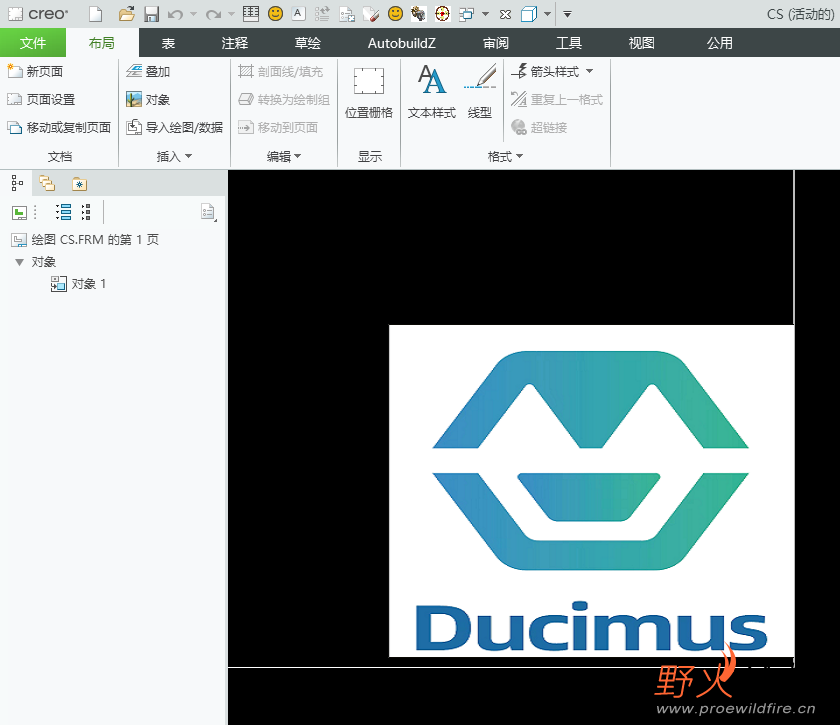
Task: Add a new page with 新页面
Action: 35,71
